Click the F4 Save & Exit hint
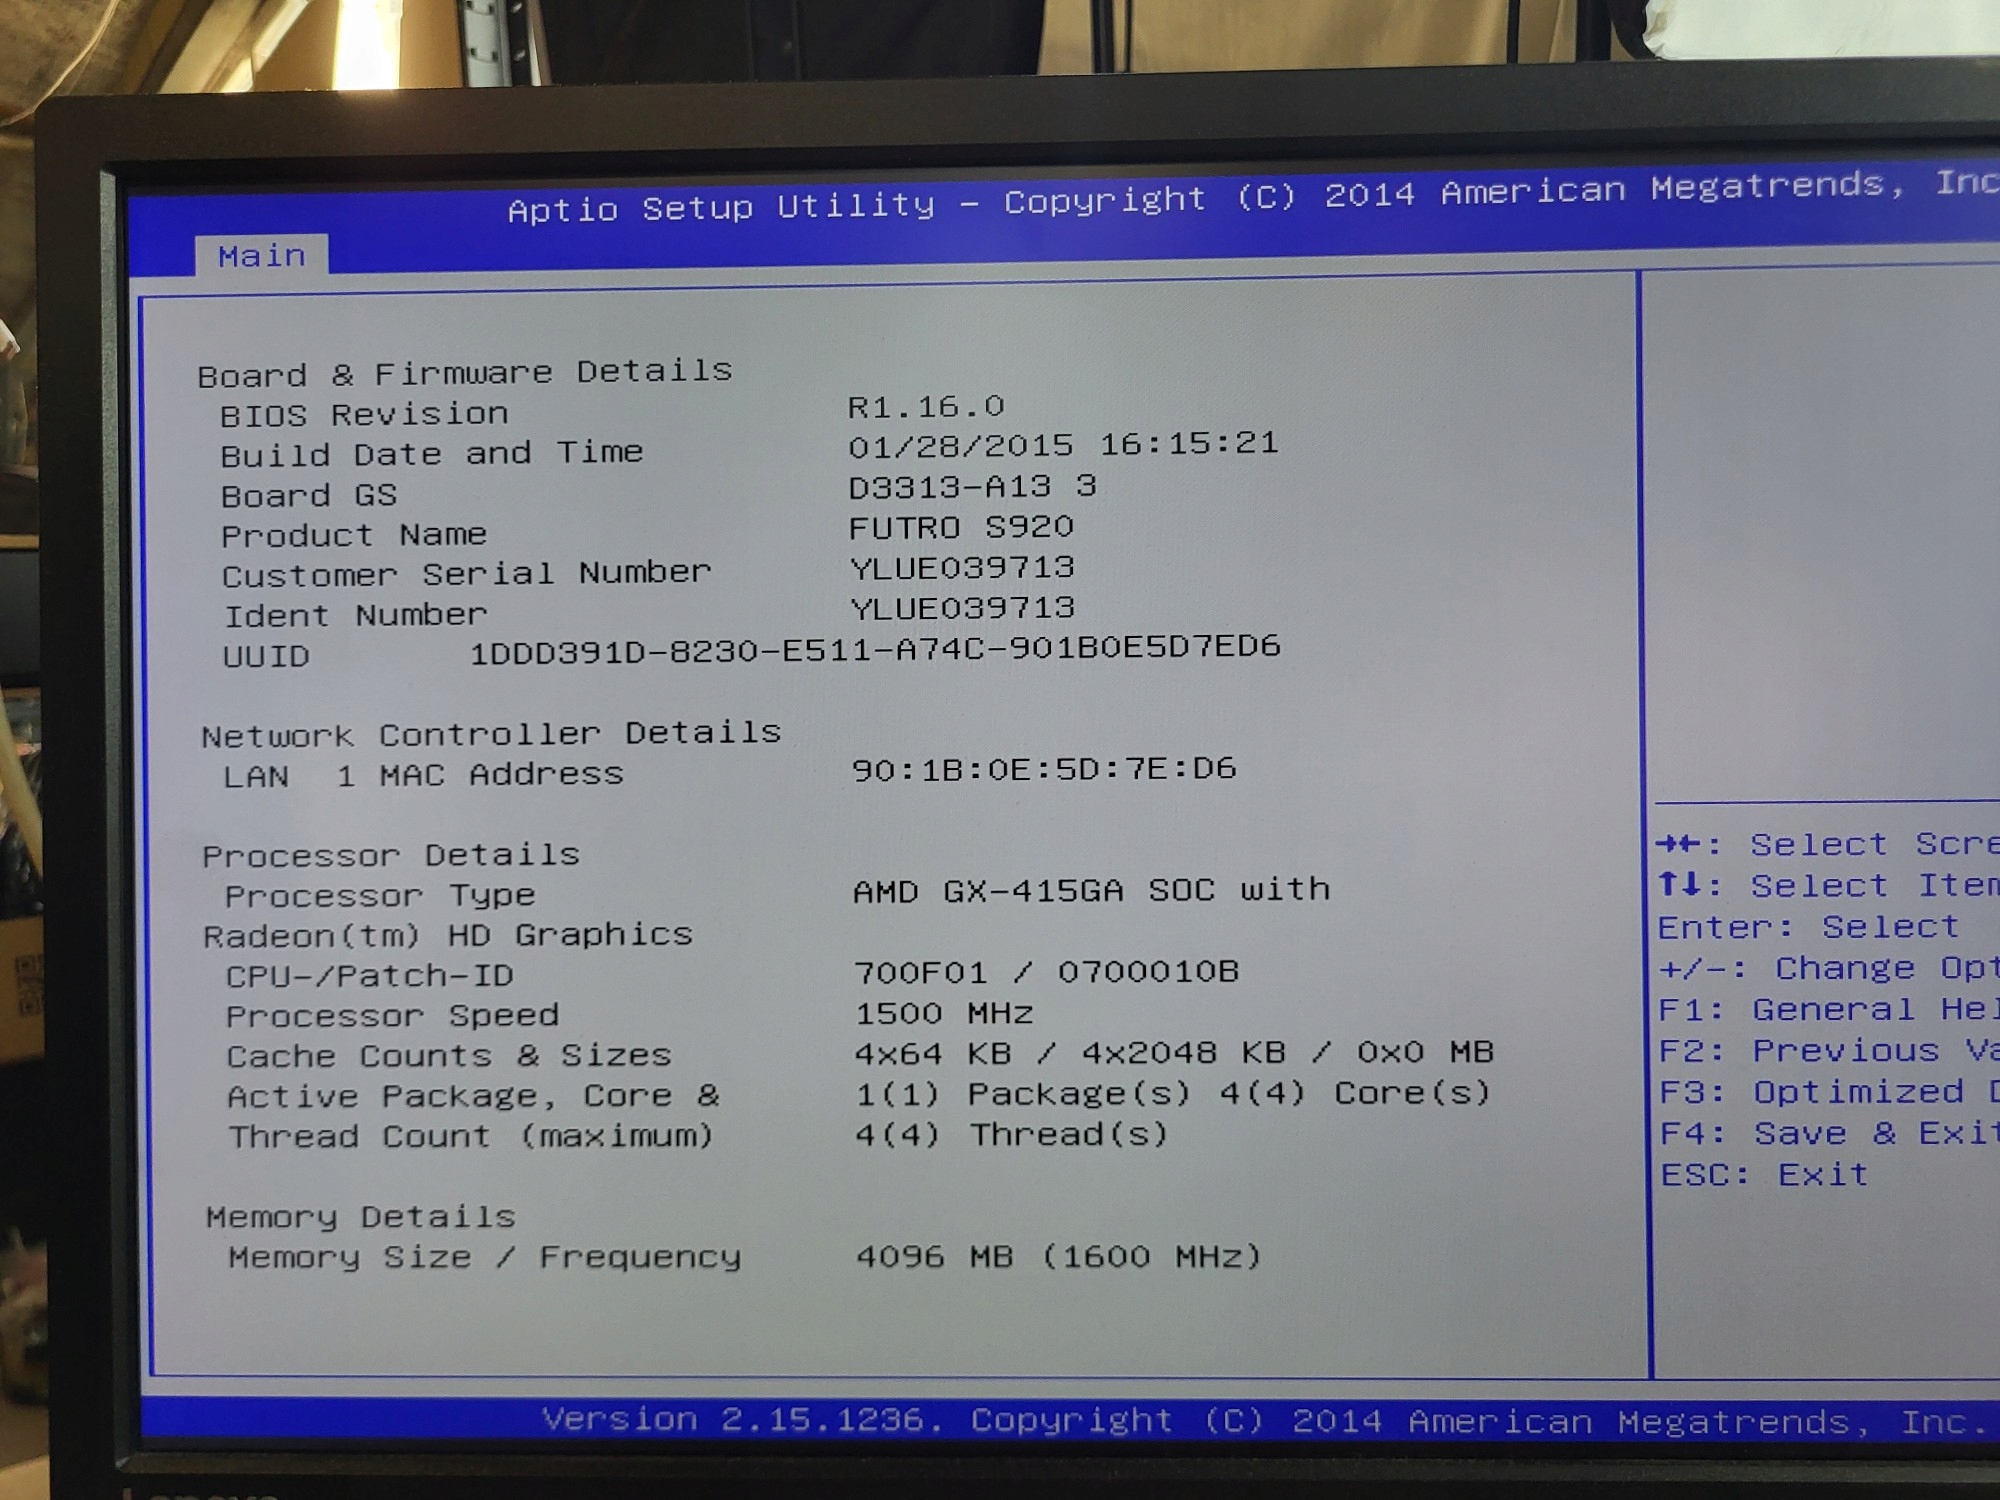 [x=1827, y=1133]
